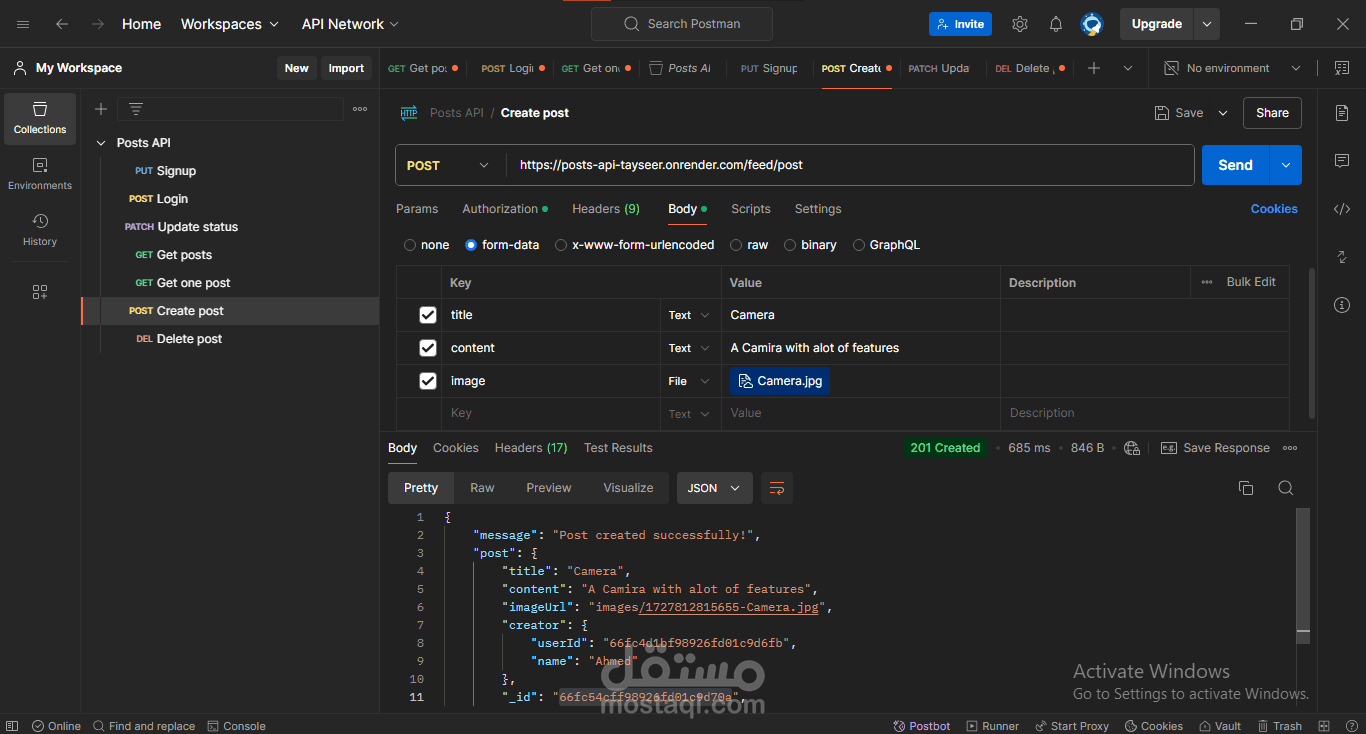Go back with the left arrow
The height and width of the screenshot is (734, 1366).
(62, 24)
